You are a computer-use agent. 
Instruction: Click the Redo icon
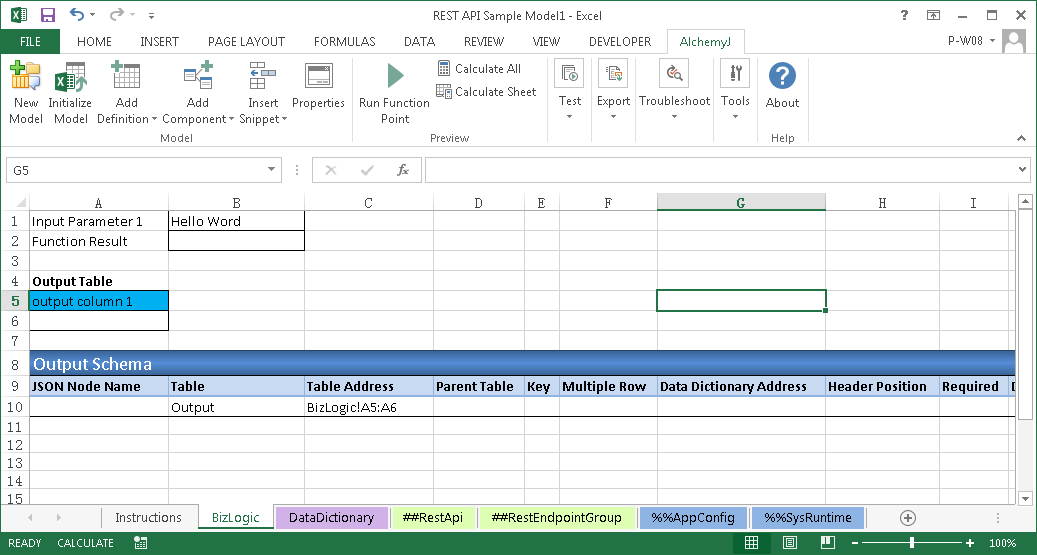117,15
